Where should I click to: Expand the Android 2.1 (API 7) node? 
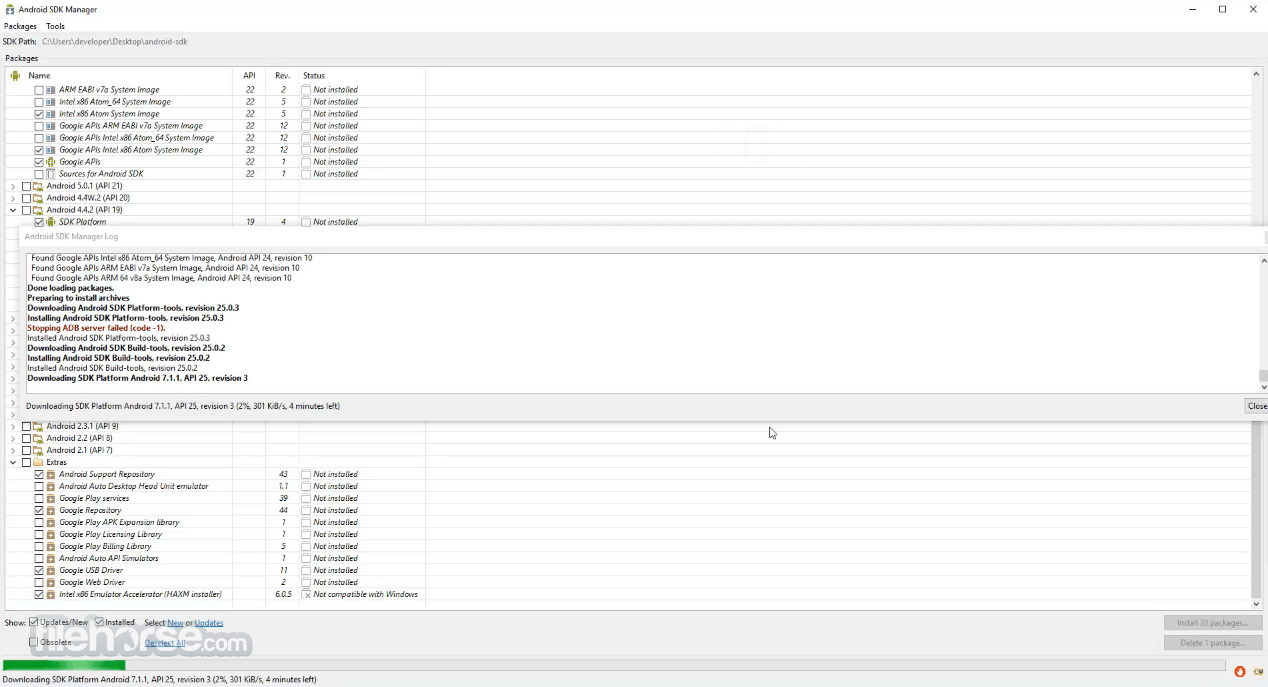13,450
